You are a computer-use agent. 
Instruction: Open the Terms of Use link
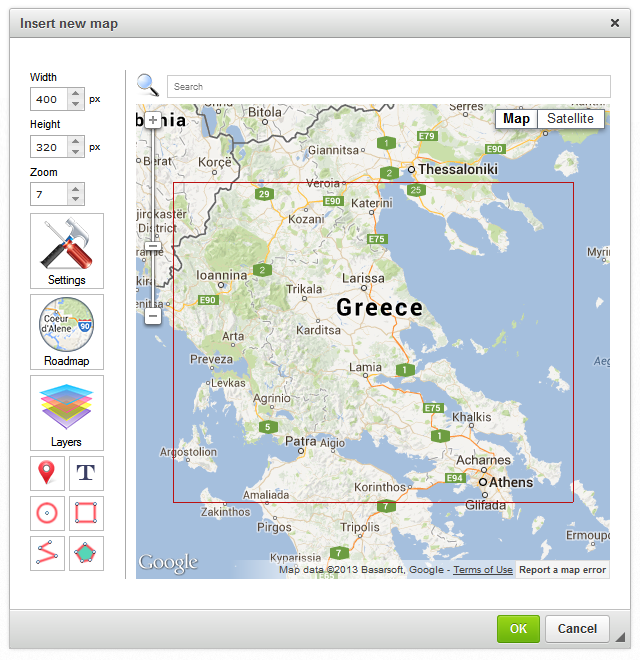(x=483, y=570)
